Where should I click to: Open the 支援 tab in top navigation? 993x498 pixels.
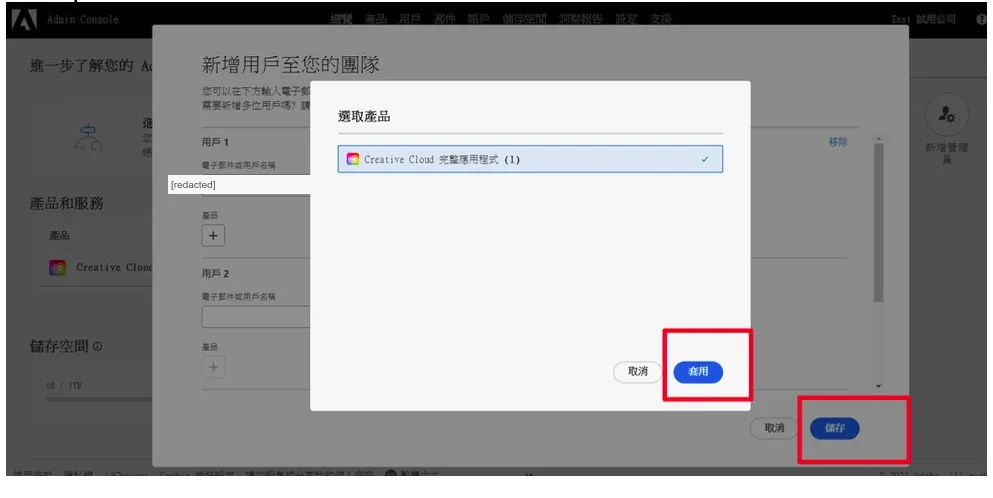pyautogui.click(x=661, y=19)
